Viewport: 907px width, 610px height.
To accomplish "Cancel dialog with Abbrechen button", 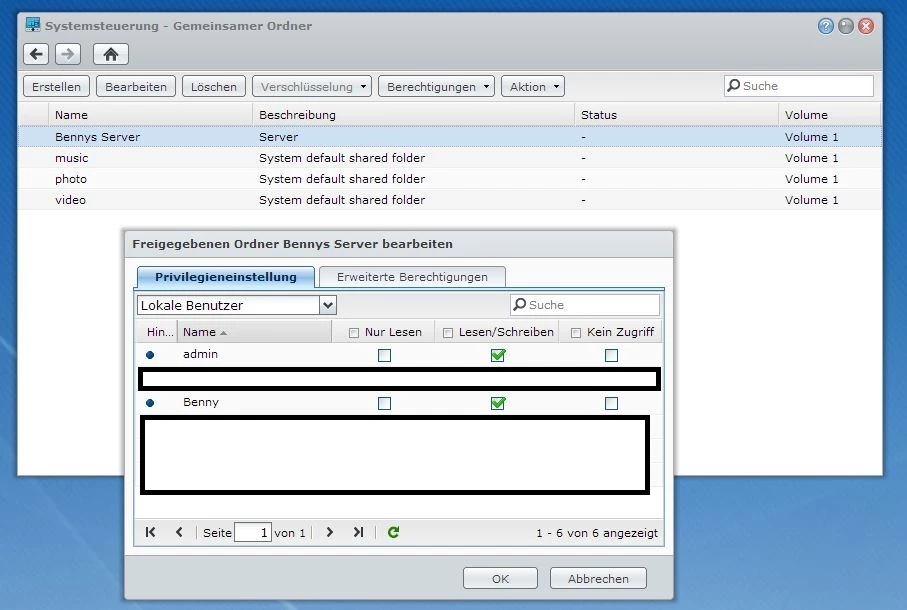I will tap(598, 578).
